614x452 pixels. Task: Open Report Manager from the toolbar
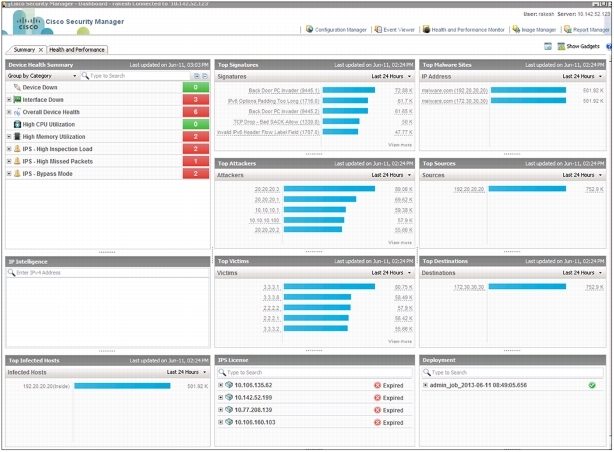pos(587,29)
